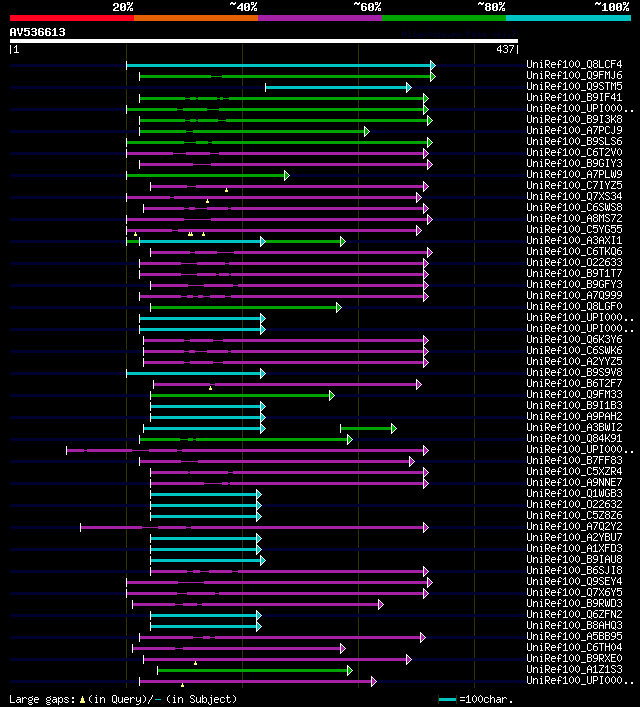Click the AV536613 query name
Screen dimensions: 640x707
pyautogui.click(x=37, y=32)
